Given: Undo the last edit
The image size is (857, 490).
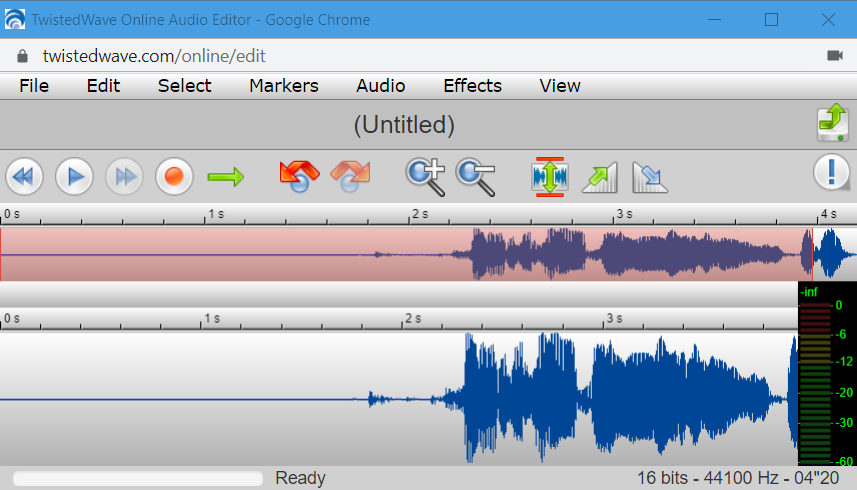Looking at the screenshot, I should point(299,177).
